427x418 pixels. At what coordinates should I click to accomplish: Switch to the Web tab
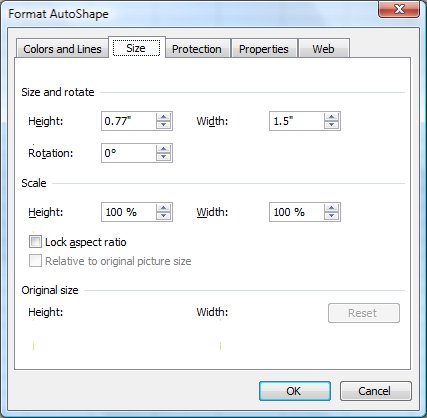pyautogui.click(x=323, y=49)
